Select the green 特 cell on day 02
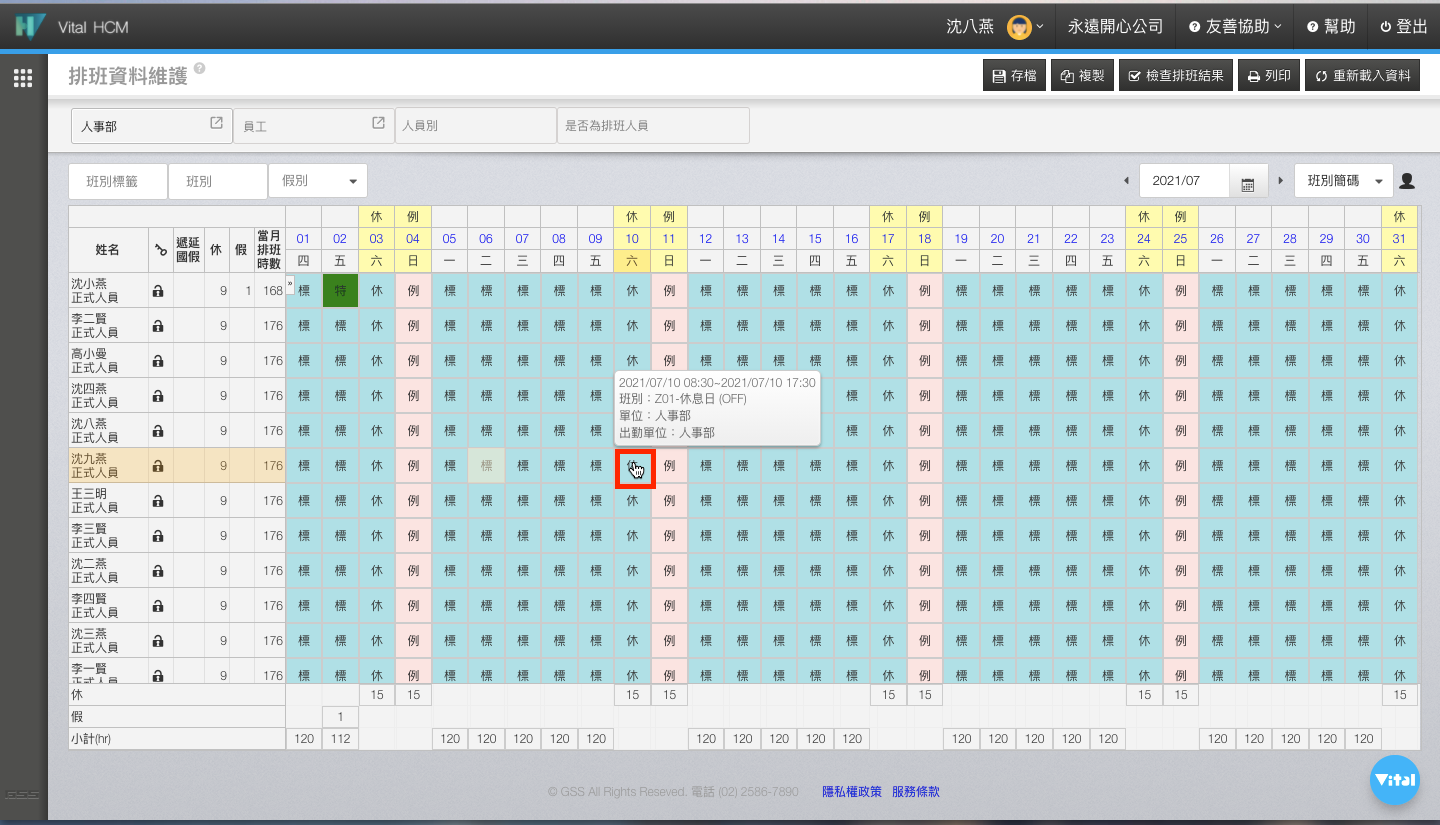The height and width of the screenshot is (825, 1440). (340, 291)
